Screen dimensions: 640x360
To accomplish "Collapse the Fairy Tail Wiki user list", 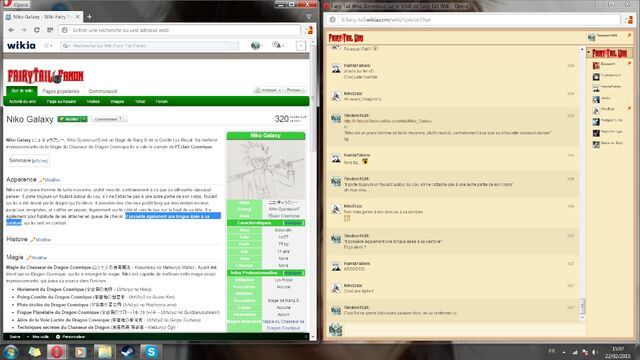I will pos(589,53).
